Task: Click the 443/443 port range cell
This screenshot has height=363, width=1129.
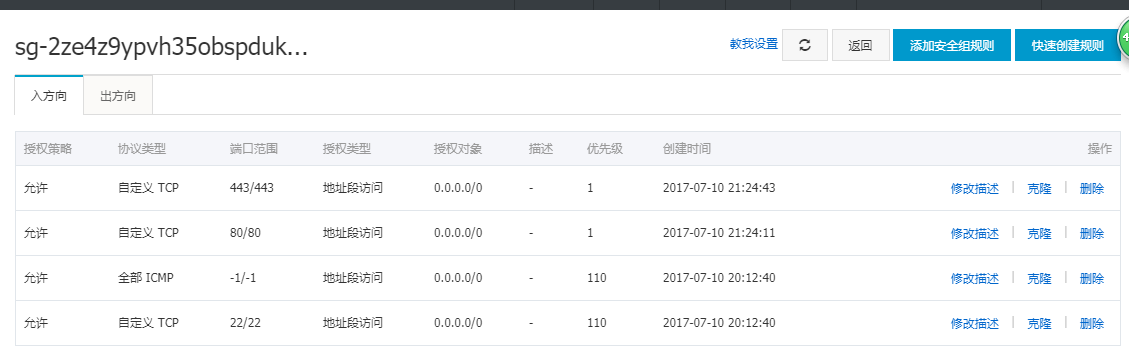Action: 252,188
